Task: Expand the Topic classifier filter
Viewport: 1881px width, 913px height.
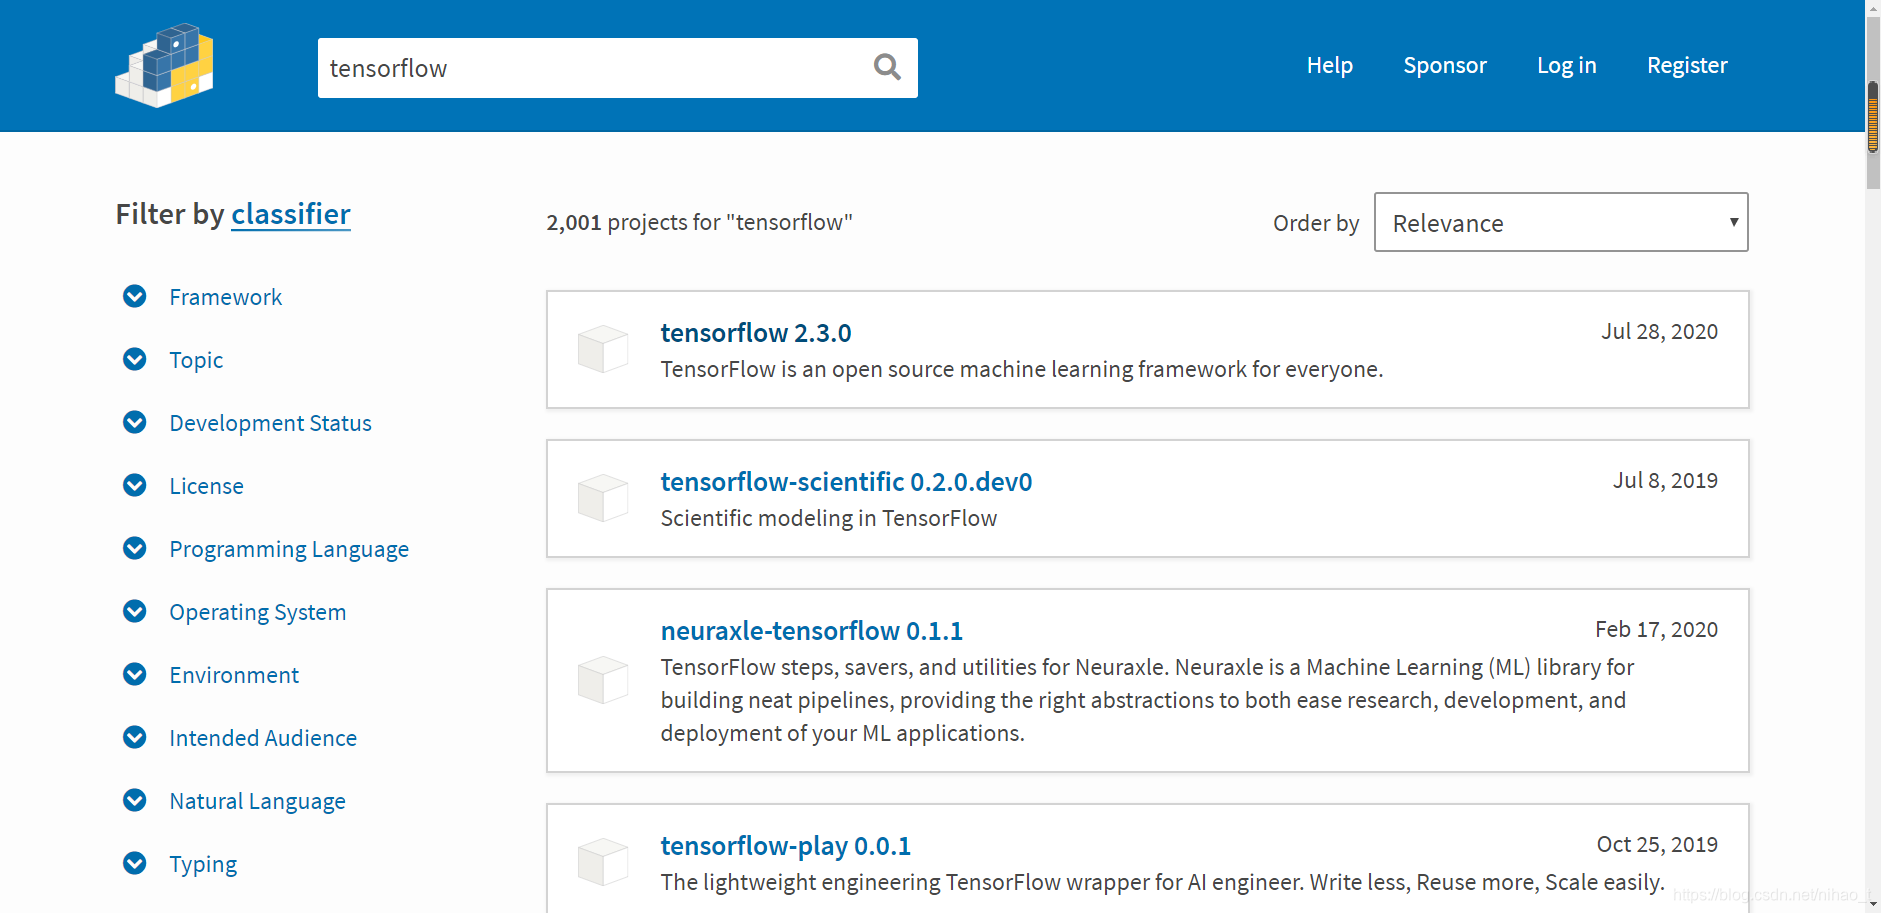Action: (x=196, y=360)
